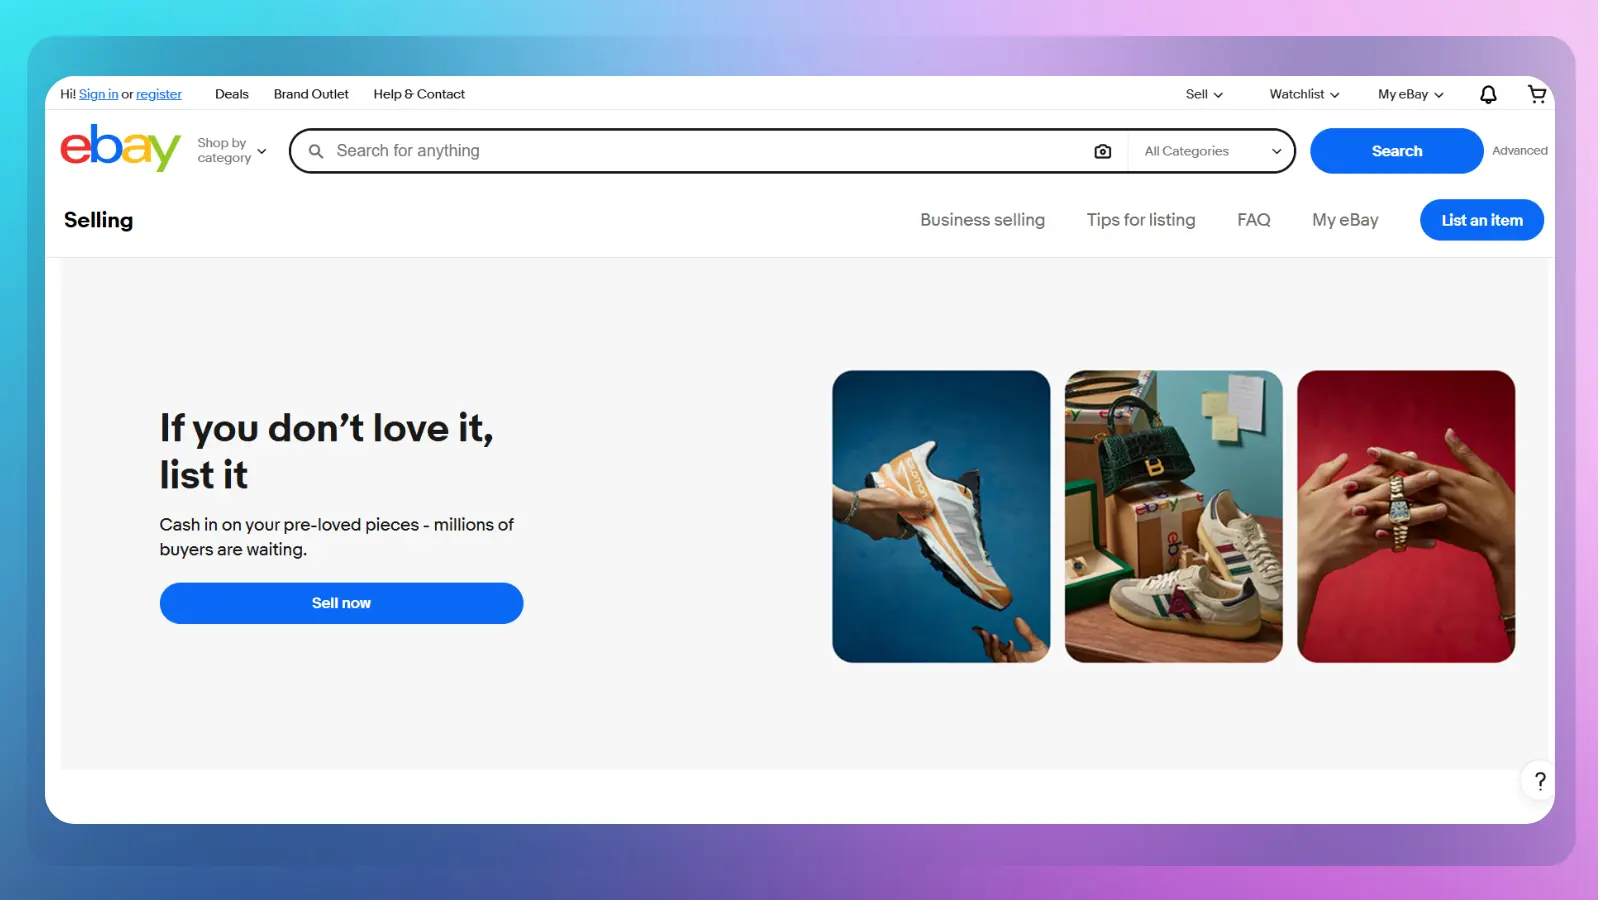
Task: Expand the Sell dropdown
Action: tap(1204, 94)
